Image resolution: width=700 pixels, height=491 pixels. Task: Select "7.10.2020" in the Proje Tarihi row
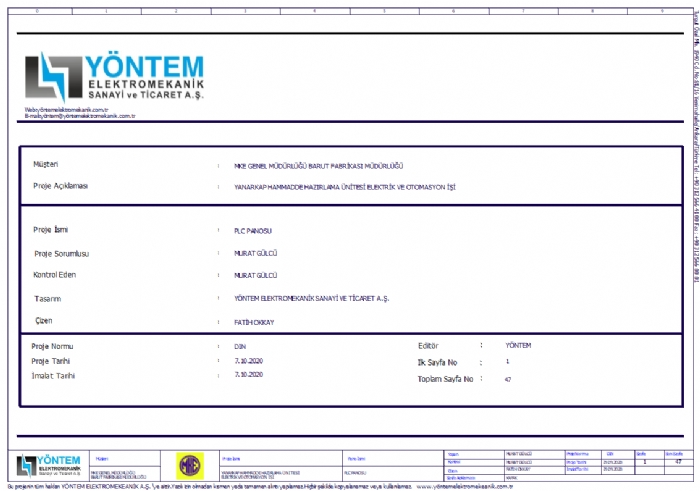tap(249, 361)
